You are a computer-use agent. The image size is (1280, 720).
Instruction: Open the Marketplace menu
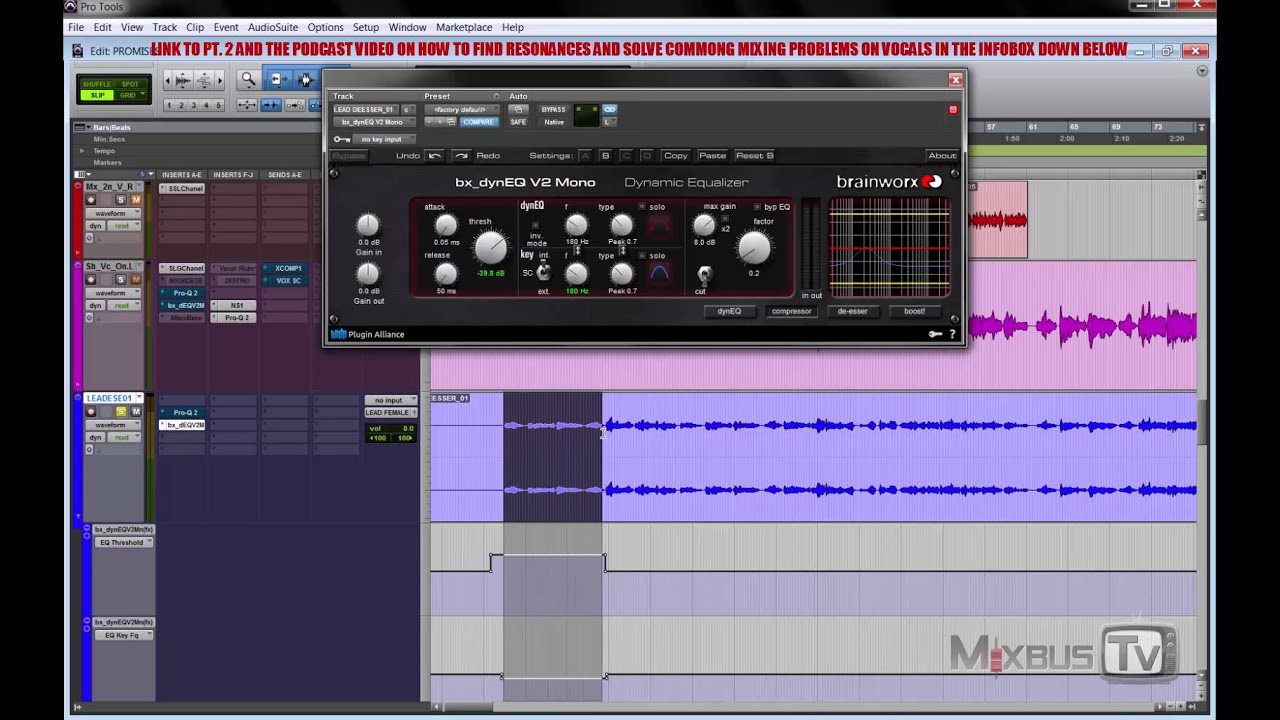(x=464, y=27)
